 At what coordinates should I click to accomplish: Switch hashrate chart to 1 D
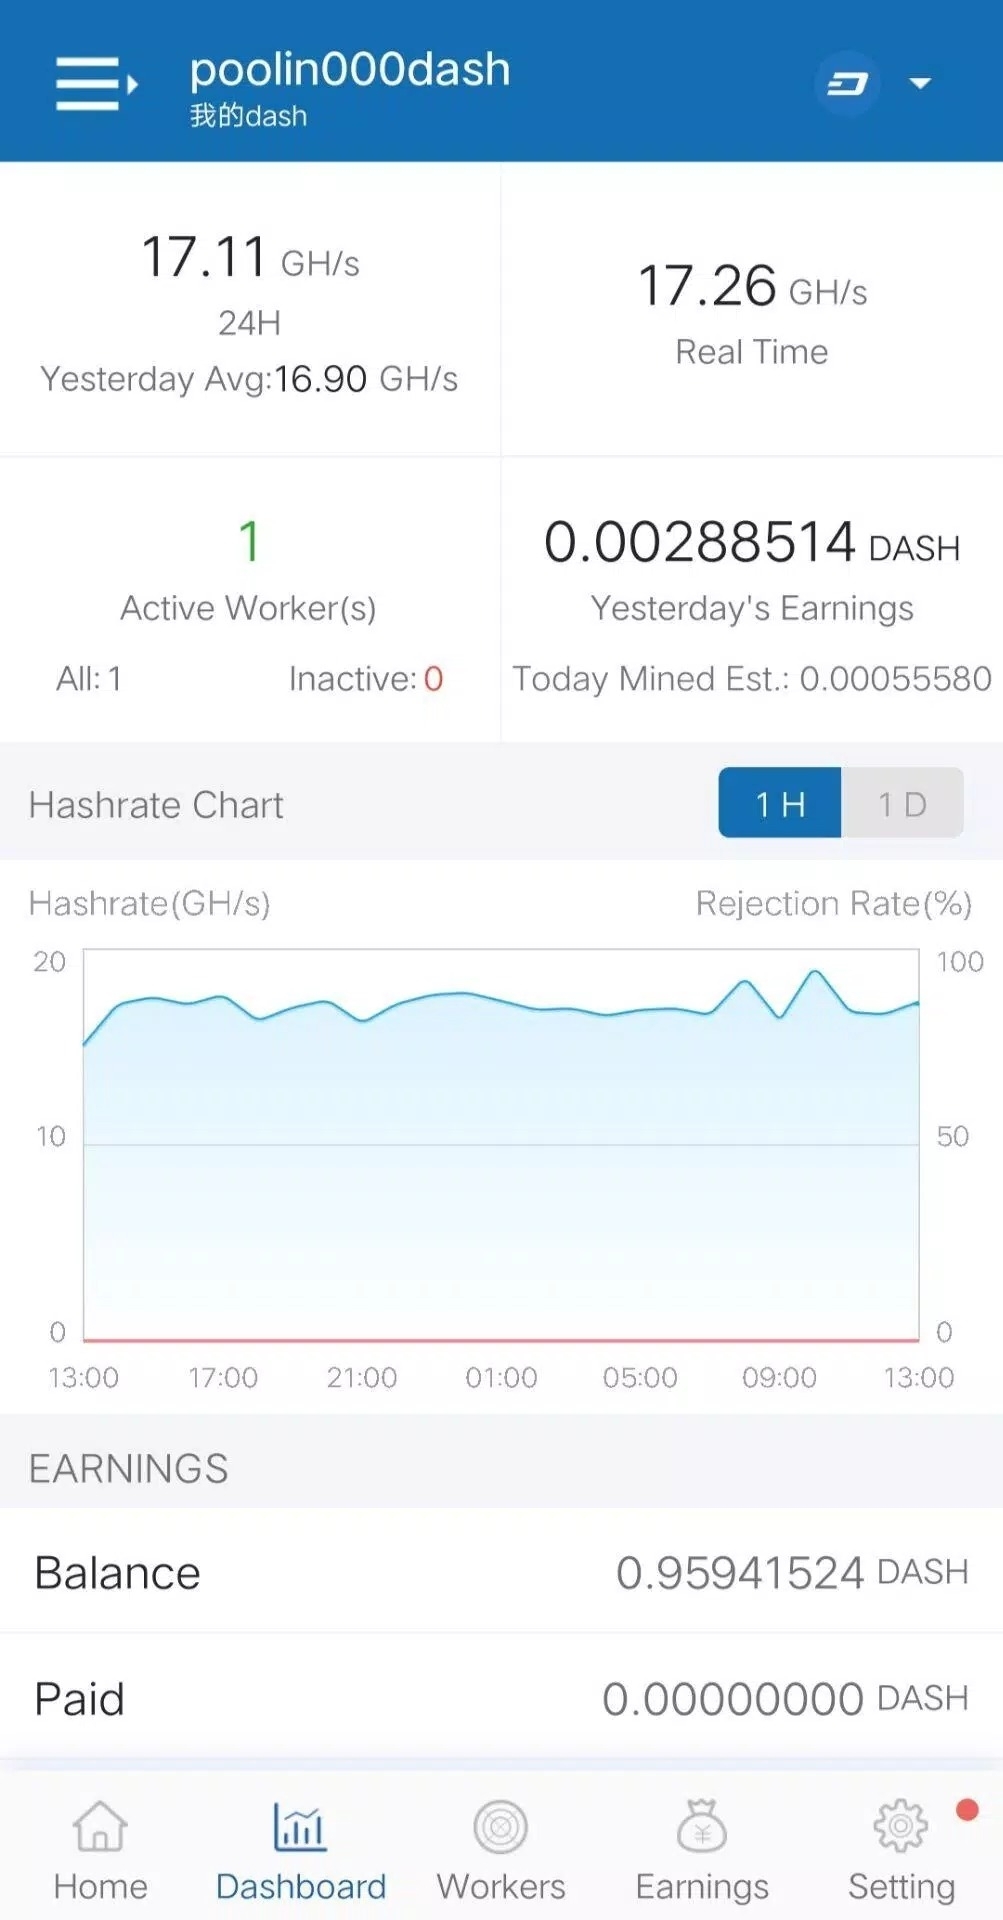point(902,803)
